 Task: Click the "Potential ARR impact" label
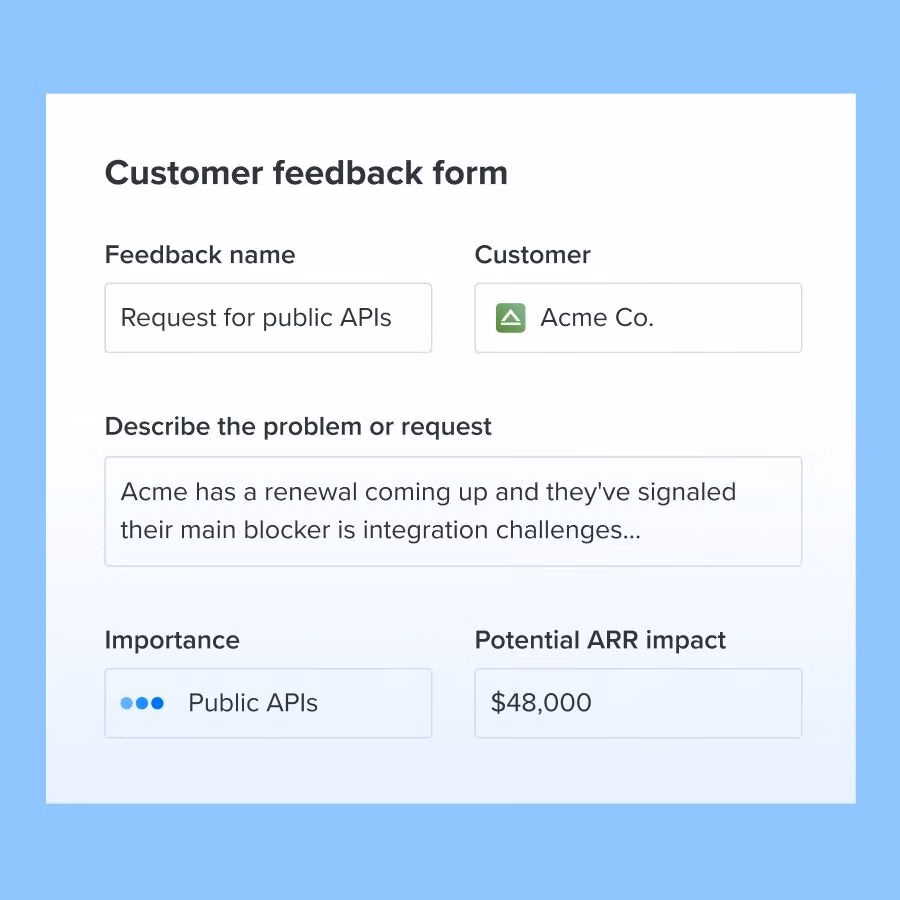[x=600, y=640]
